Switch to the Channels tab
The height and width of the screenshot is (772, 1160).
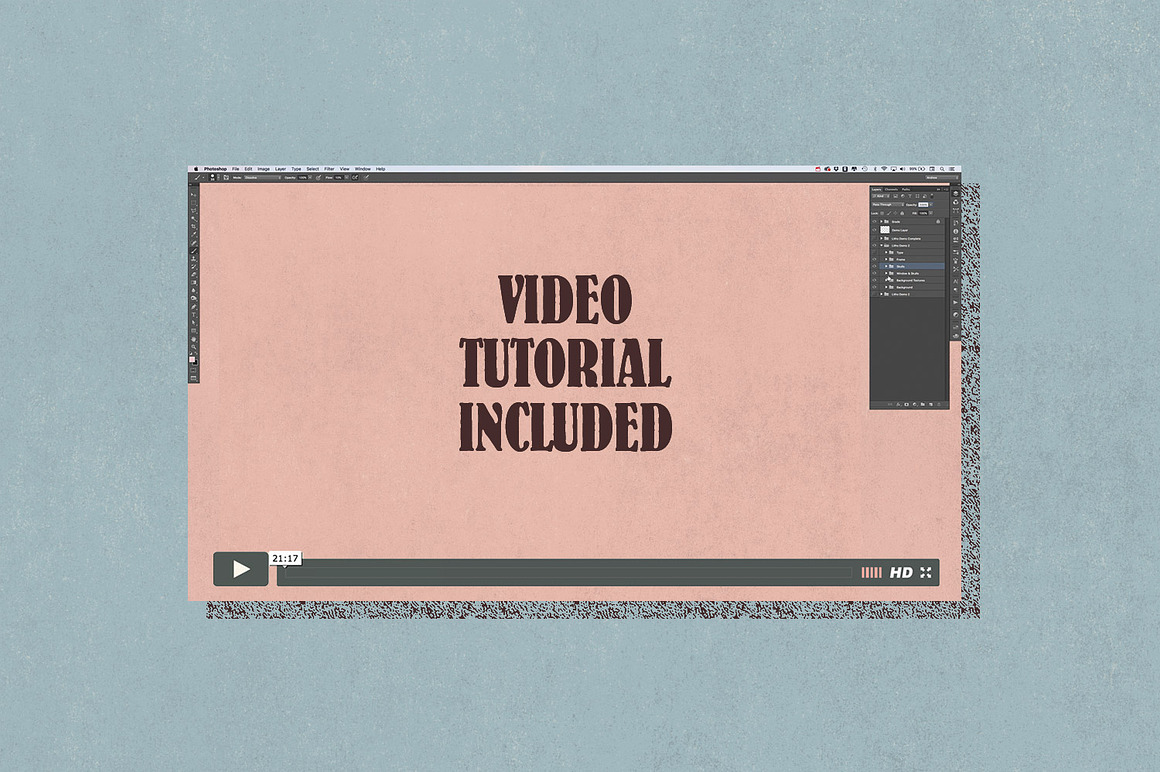tap(891, 188)
